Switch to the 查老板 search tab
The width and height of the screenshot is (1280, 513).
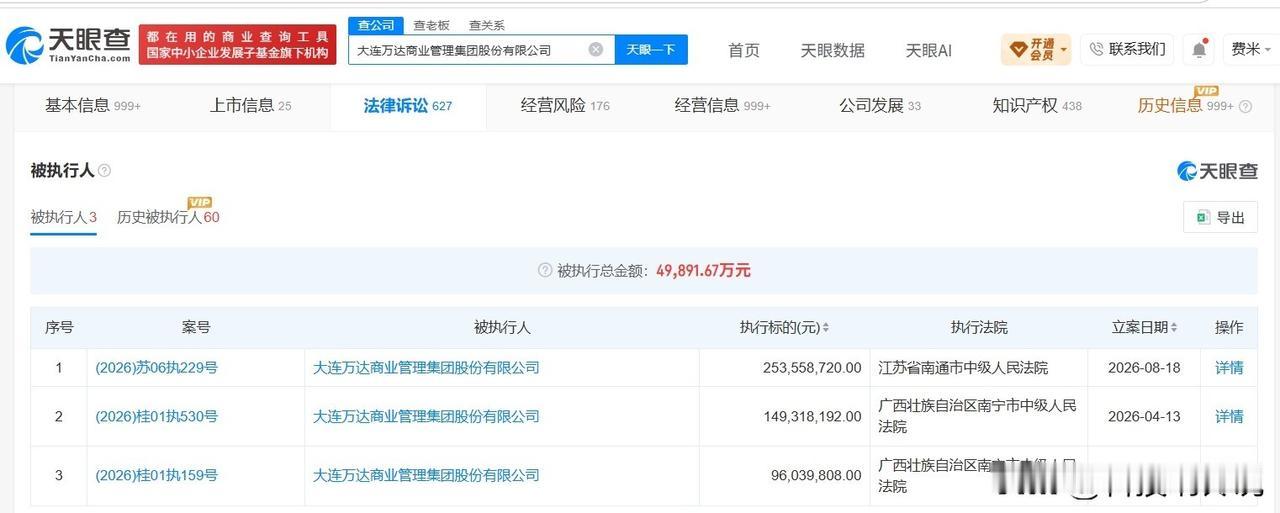click(432, 25)
